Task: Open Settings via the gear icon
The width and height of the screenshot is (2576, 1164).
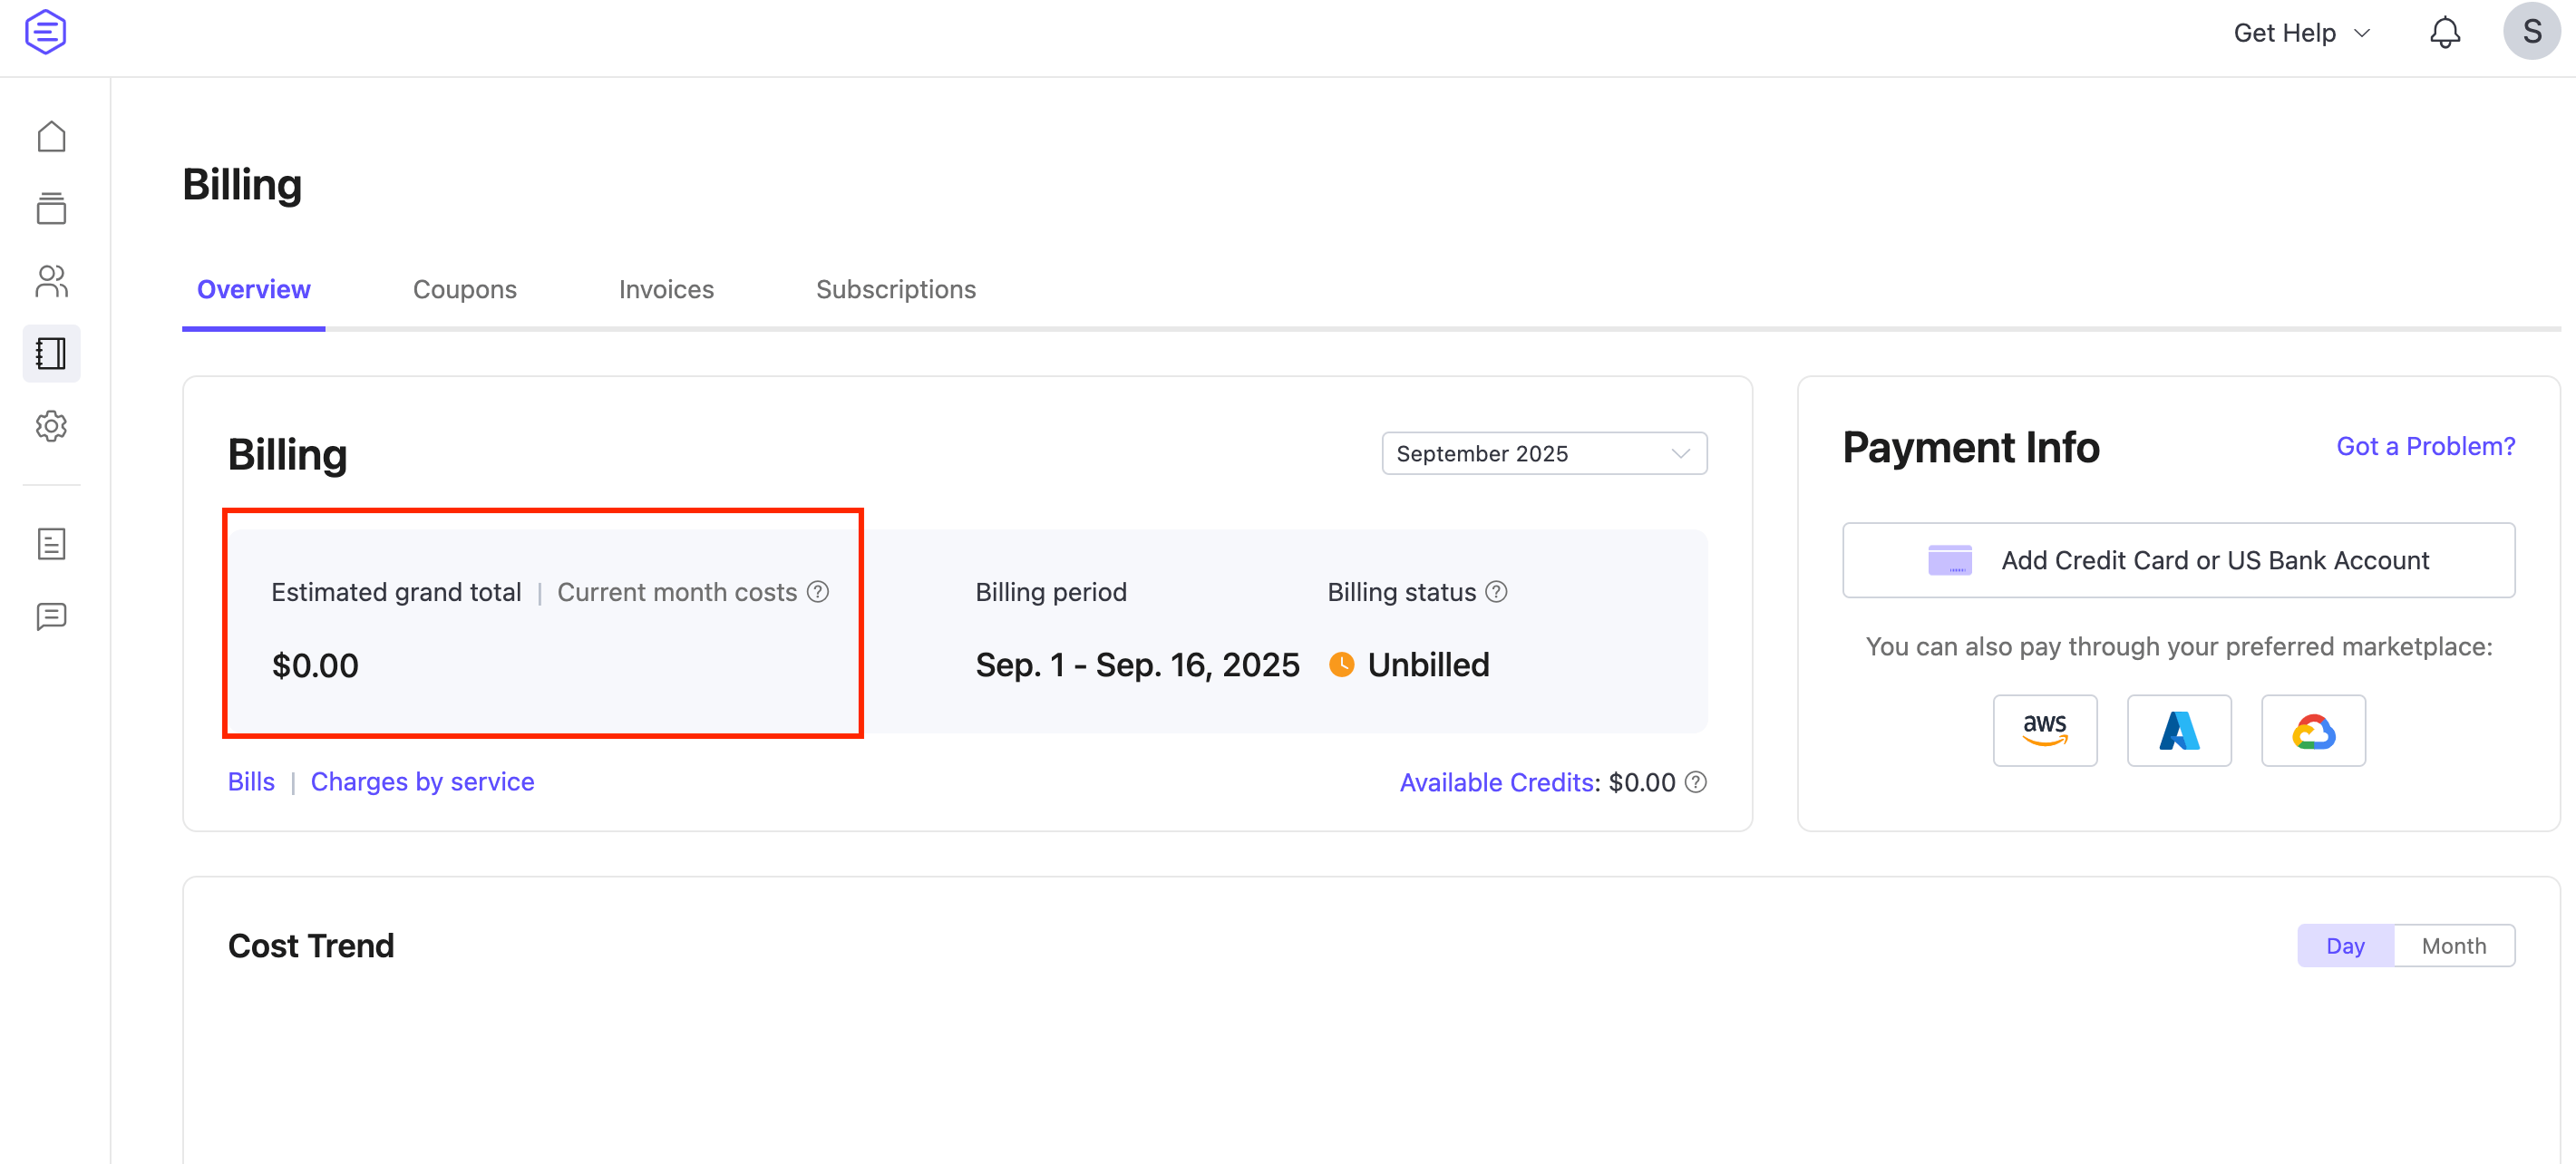Action: tap(50, 425)
